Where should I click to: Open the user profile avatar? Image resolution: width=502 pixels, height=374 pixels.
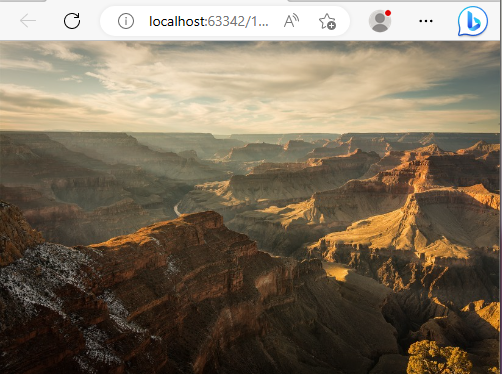point(380,21)
